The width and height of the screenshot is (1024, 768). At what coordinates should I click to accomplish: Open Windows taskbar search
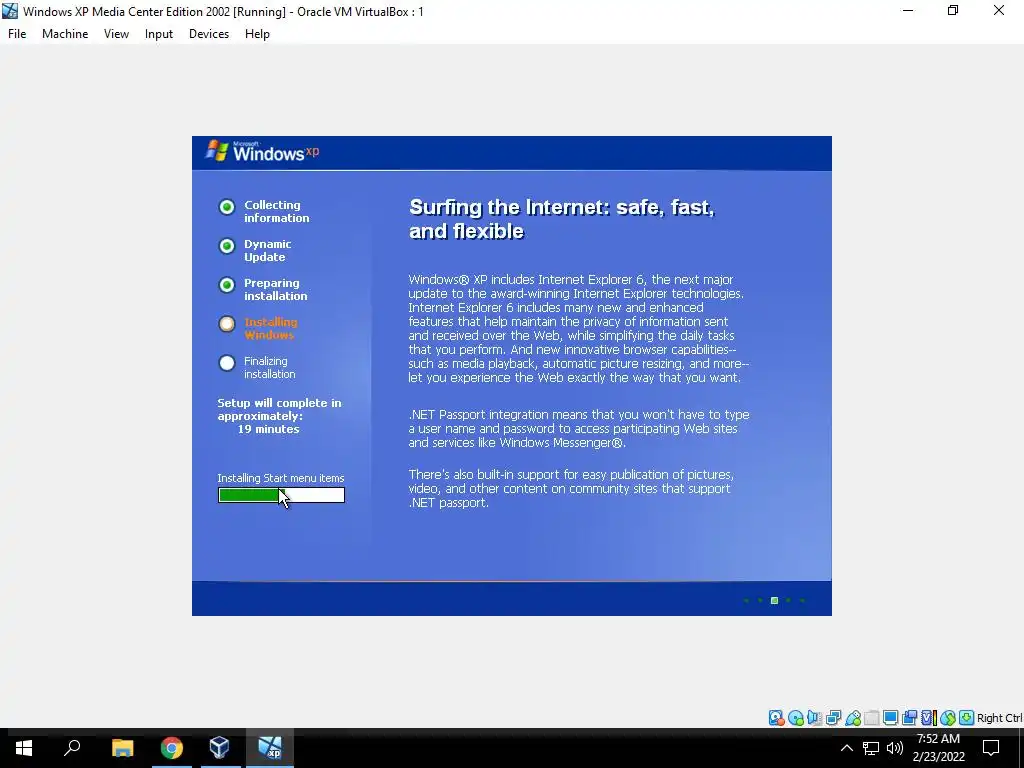[x=72, y=748]
